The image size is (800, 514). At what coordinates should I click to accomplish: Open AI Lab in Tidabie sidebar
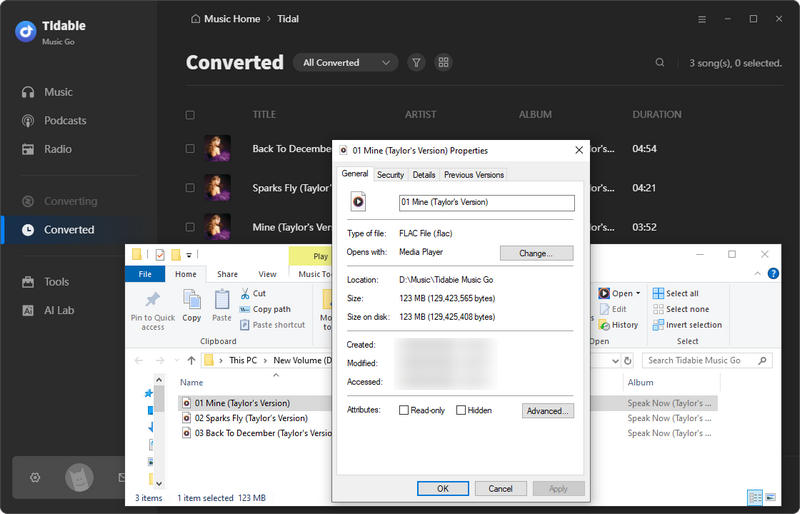47,310
